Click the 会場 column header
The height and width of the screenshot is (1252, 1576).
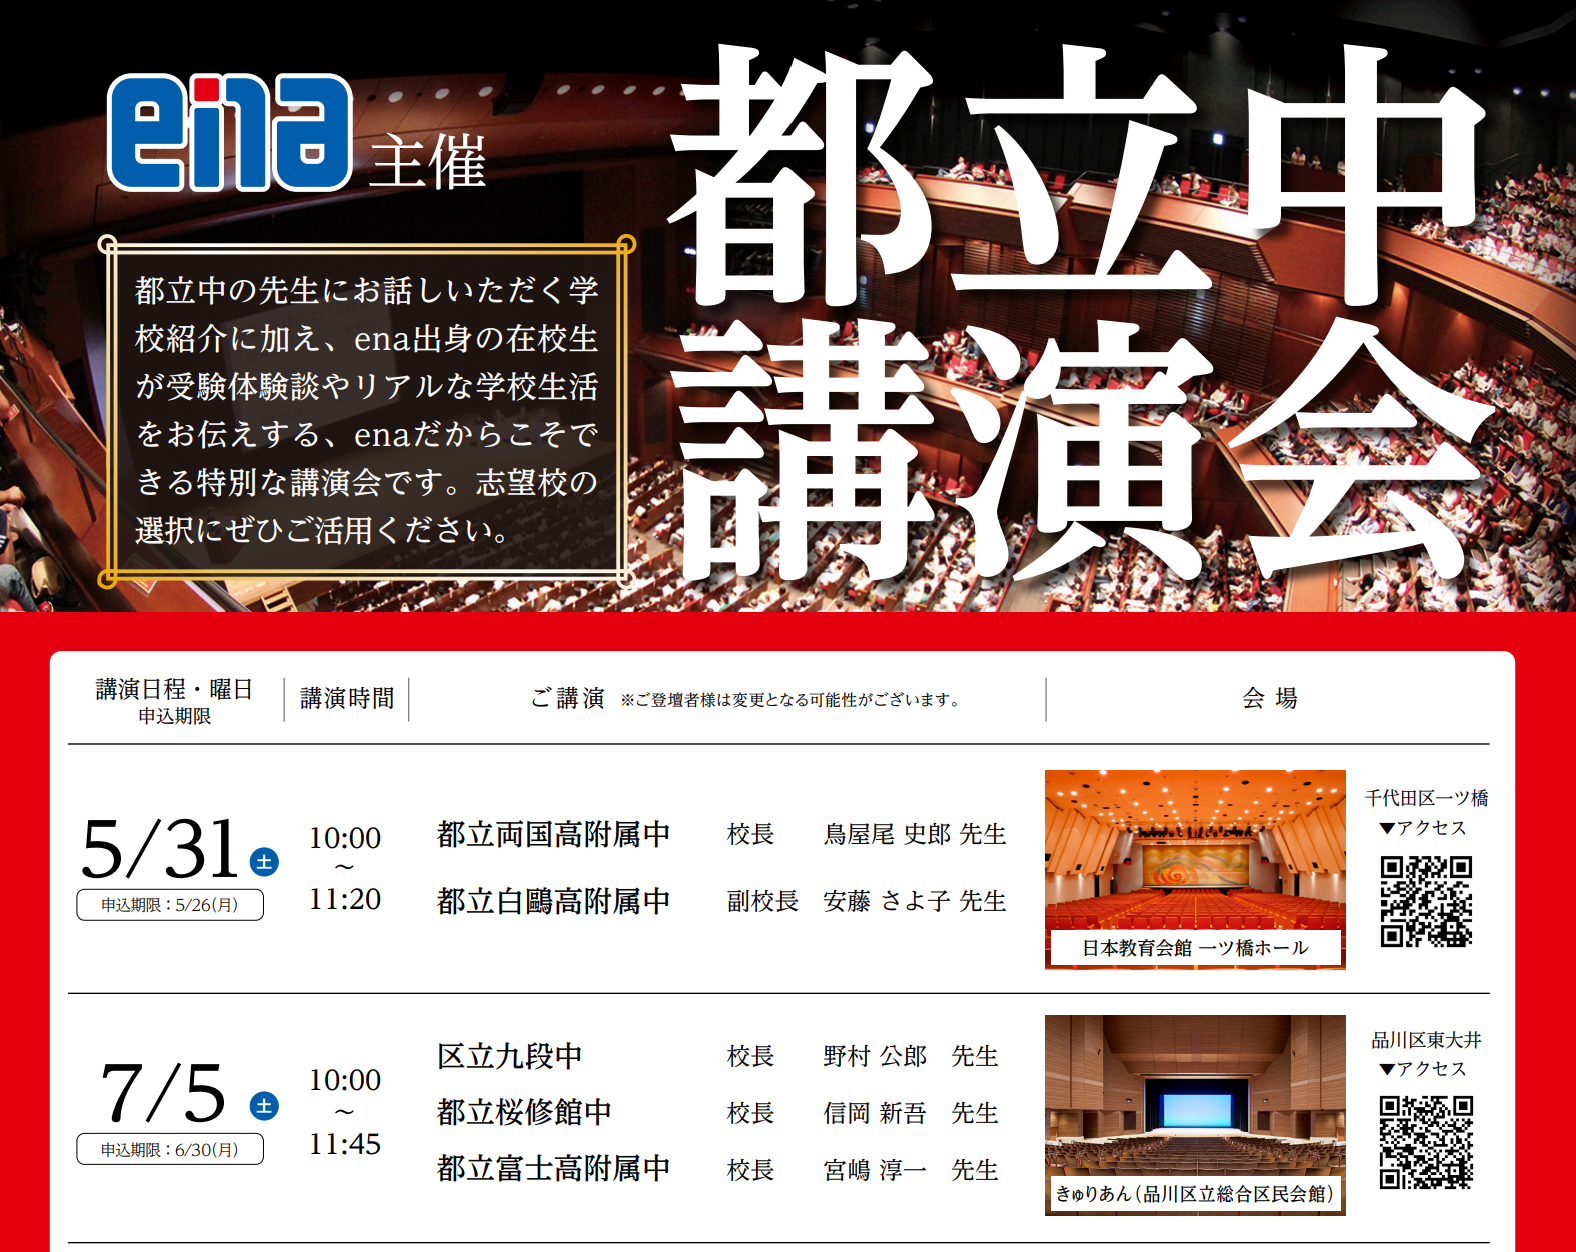tap(1270, 698)
